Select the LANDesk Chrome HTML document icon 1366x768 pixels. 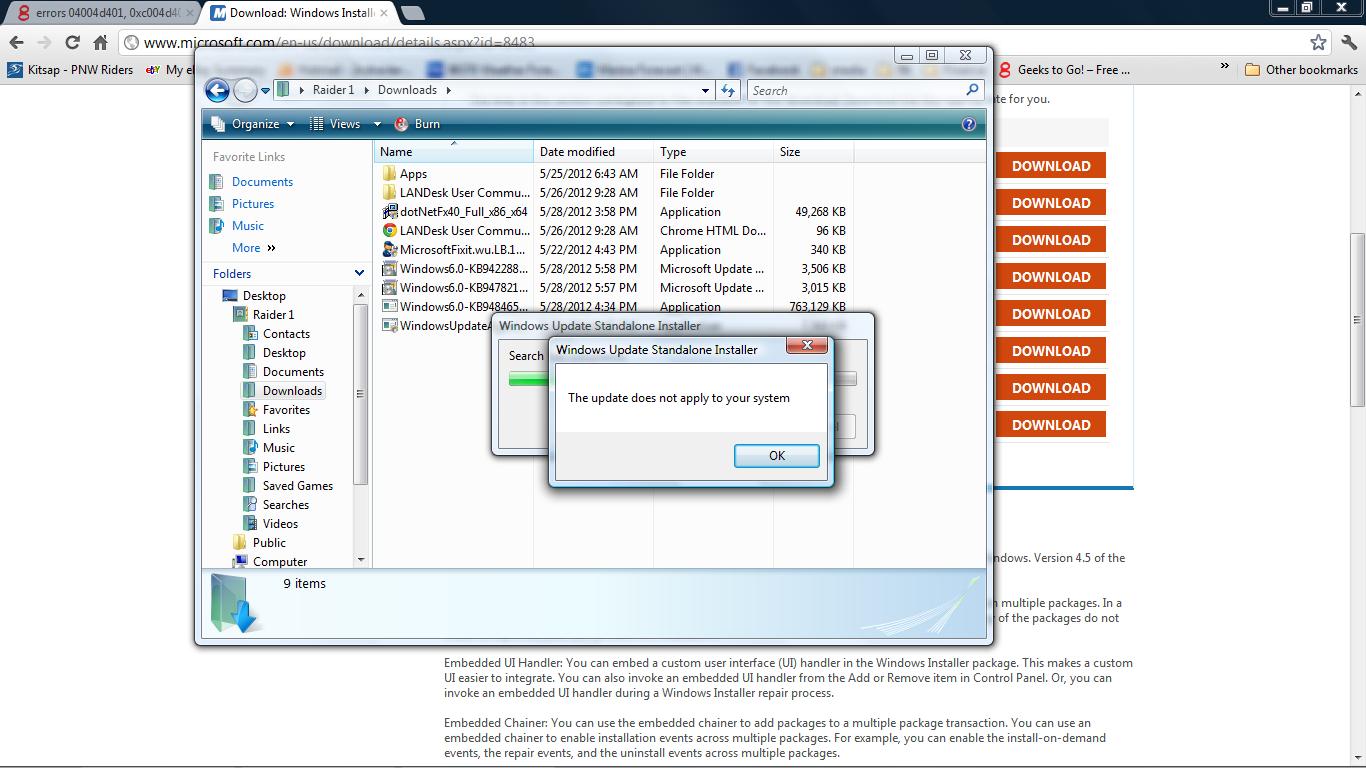point(390,231)
